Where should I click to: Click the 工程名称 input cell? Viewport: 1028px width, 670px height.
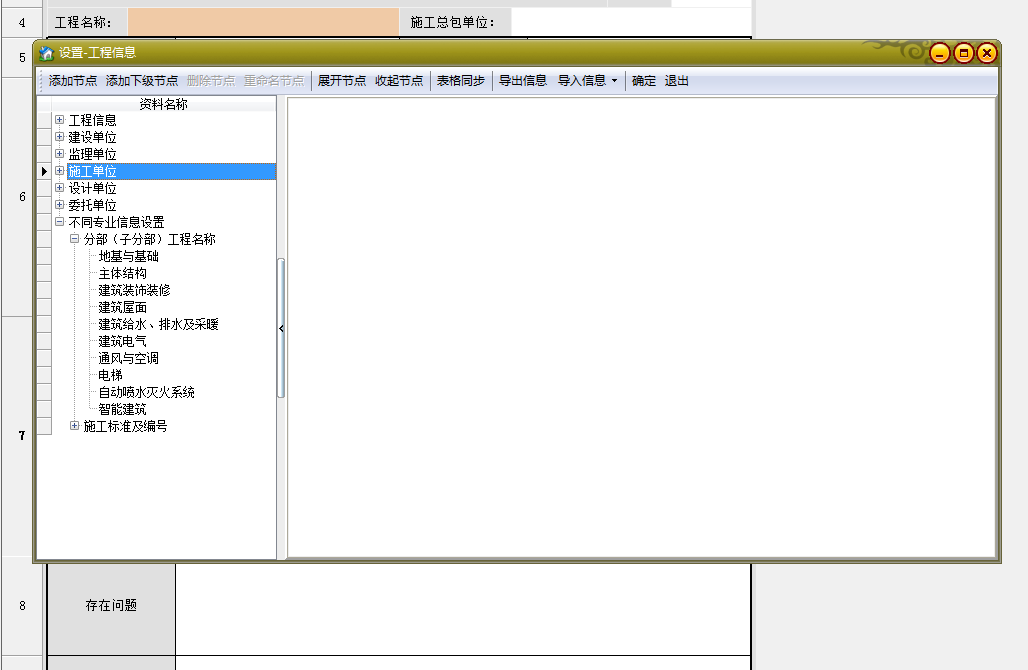click(x=263, y=22)
